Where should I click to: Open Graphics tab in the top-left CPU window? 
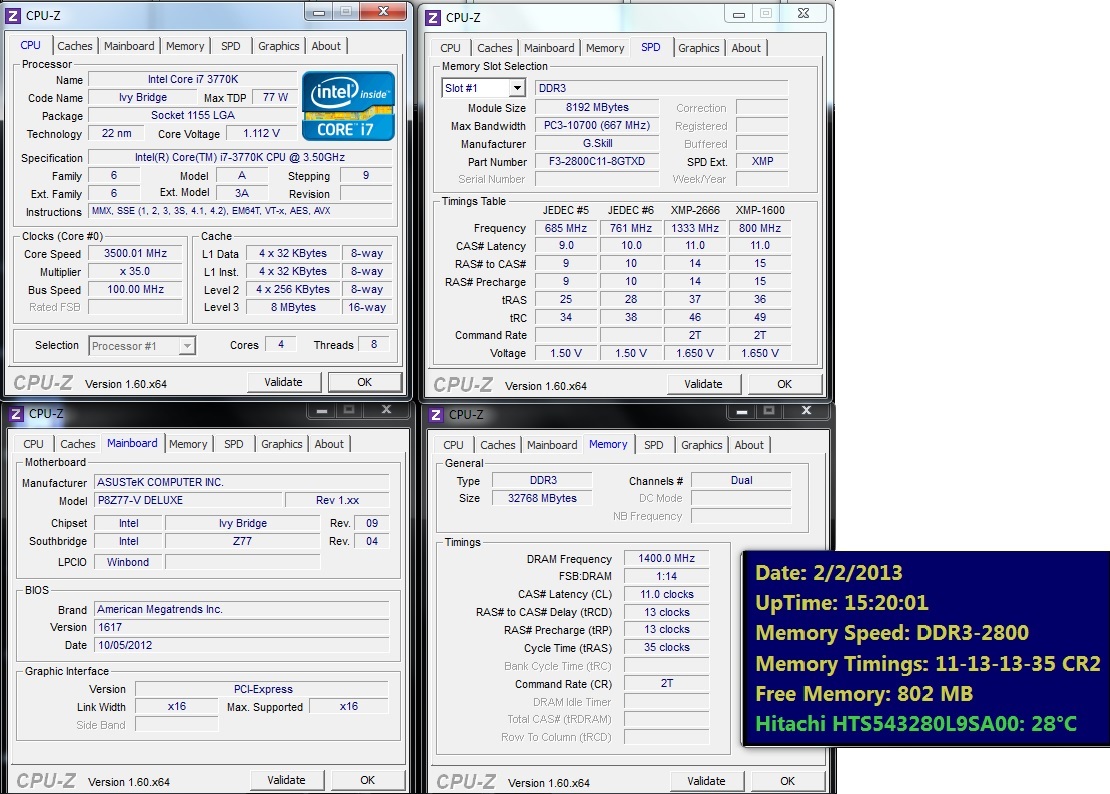pos(278,46)
